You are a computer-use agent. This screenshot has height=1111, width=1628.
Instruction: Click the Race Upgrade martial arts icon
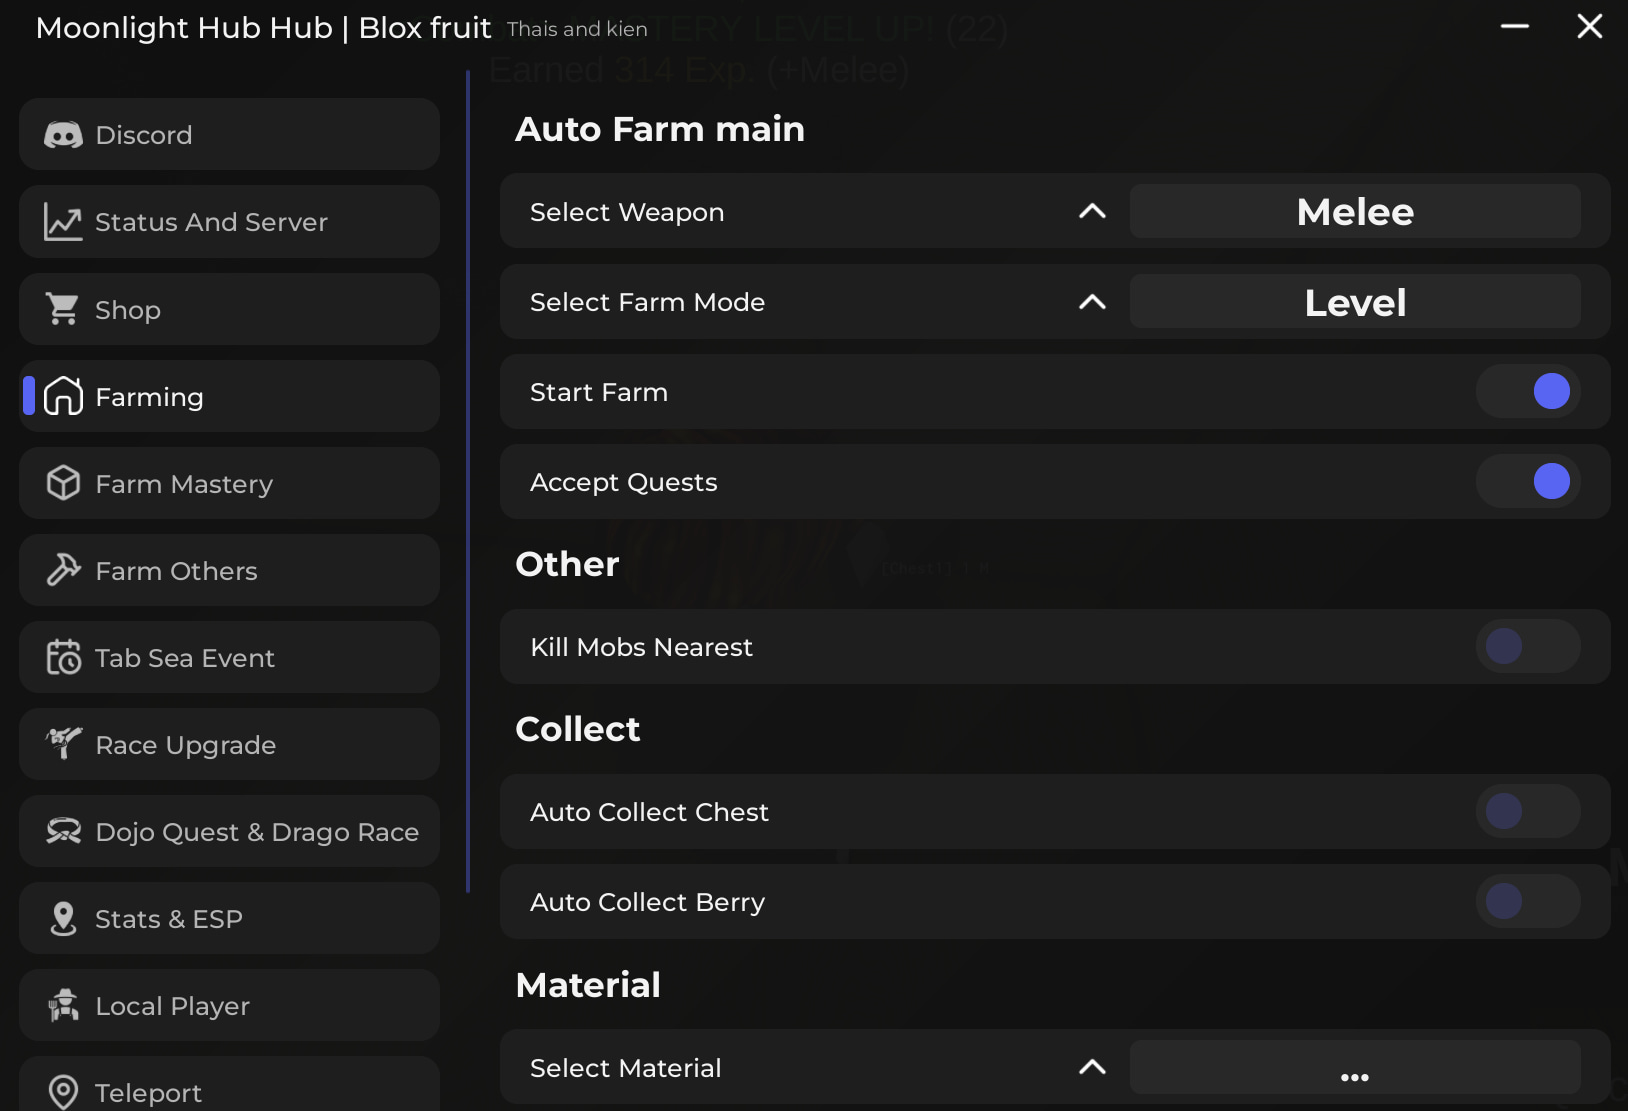click(63, 744)
